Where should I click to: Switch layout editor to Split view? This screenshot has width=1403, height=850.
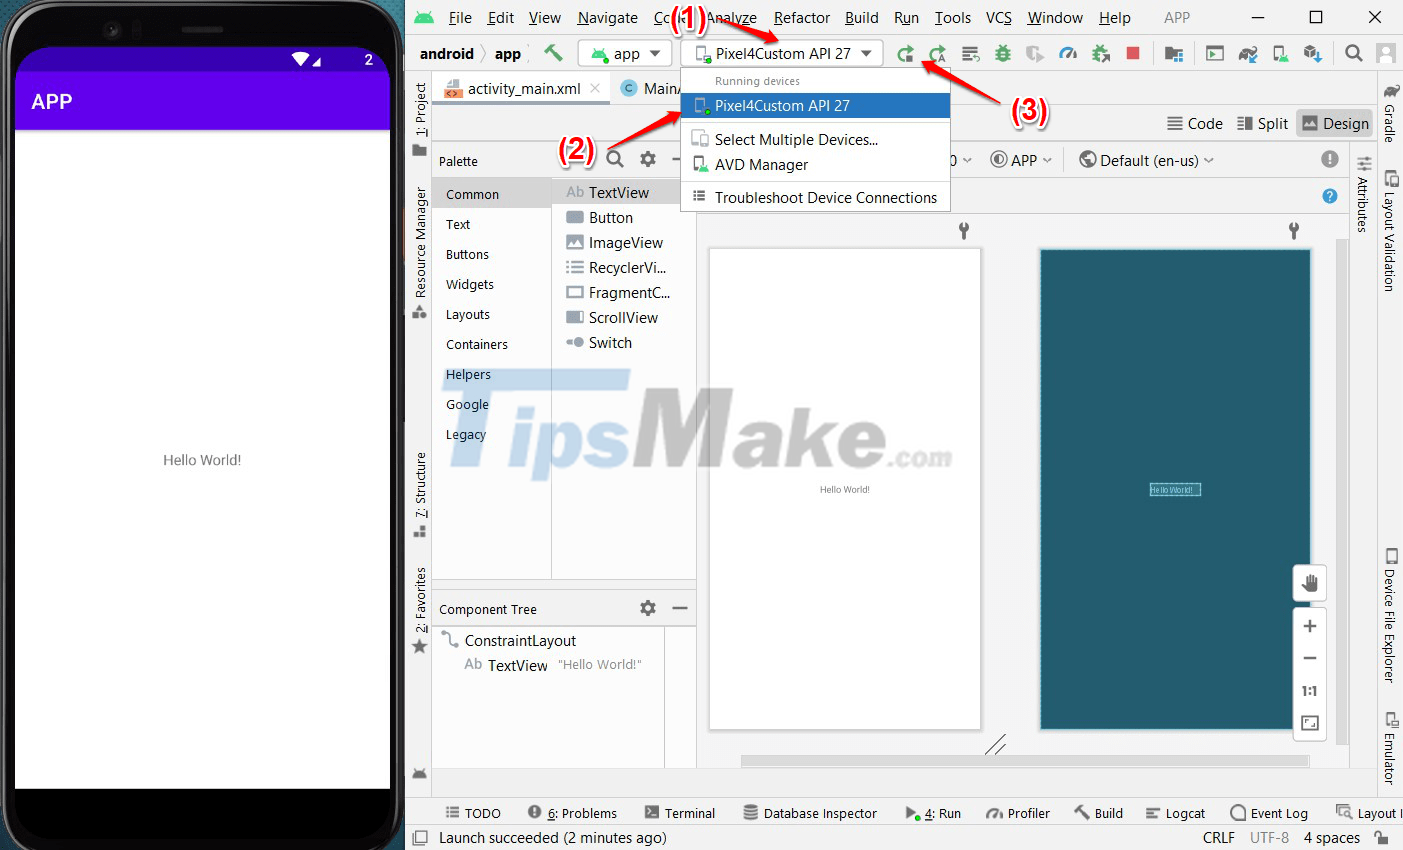1262,123
